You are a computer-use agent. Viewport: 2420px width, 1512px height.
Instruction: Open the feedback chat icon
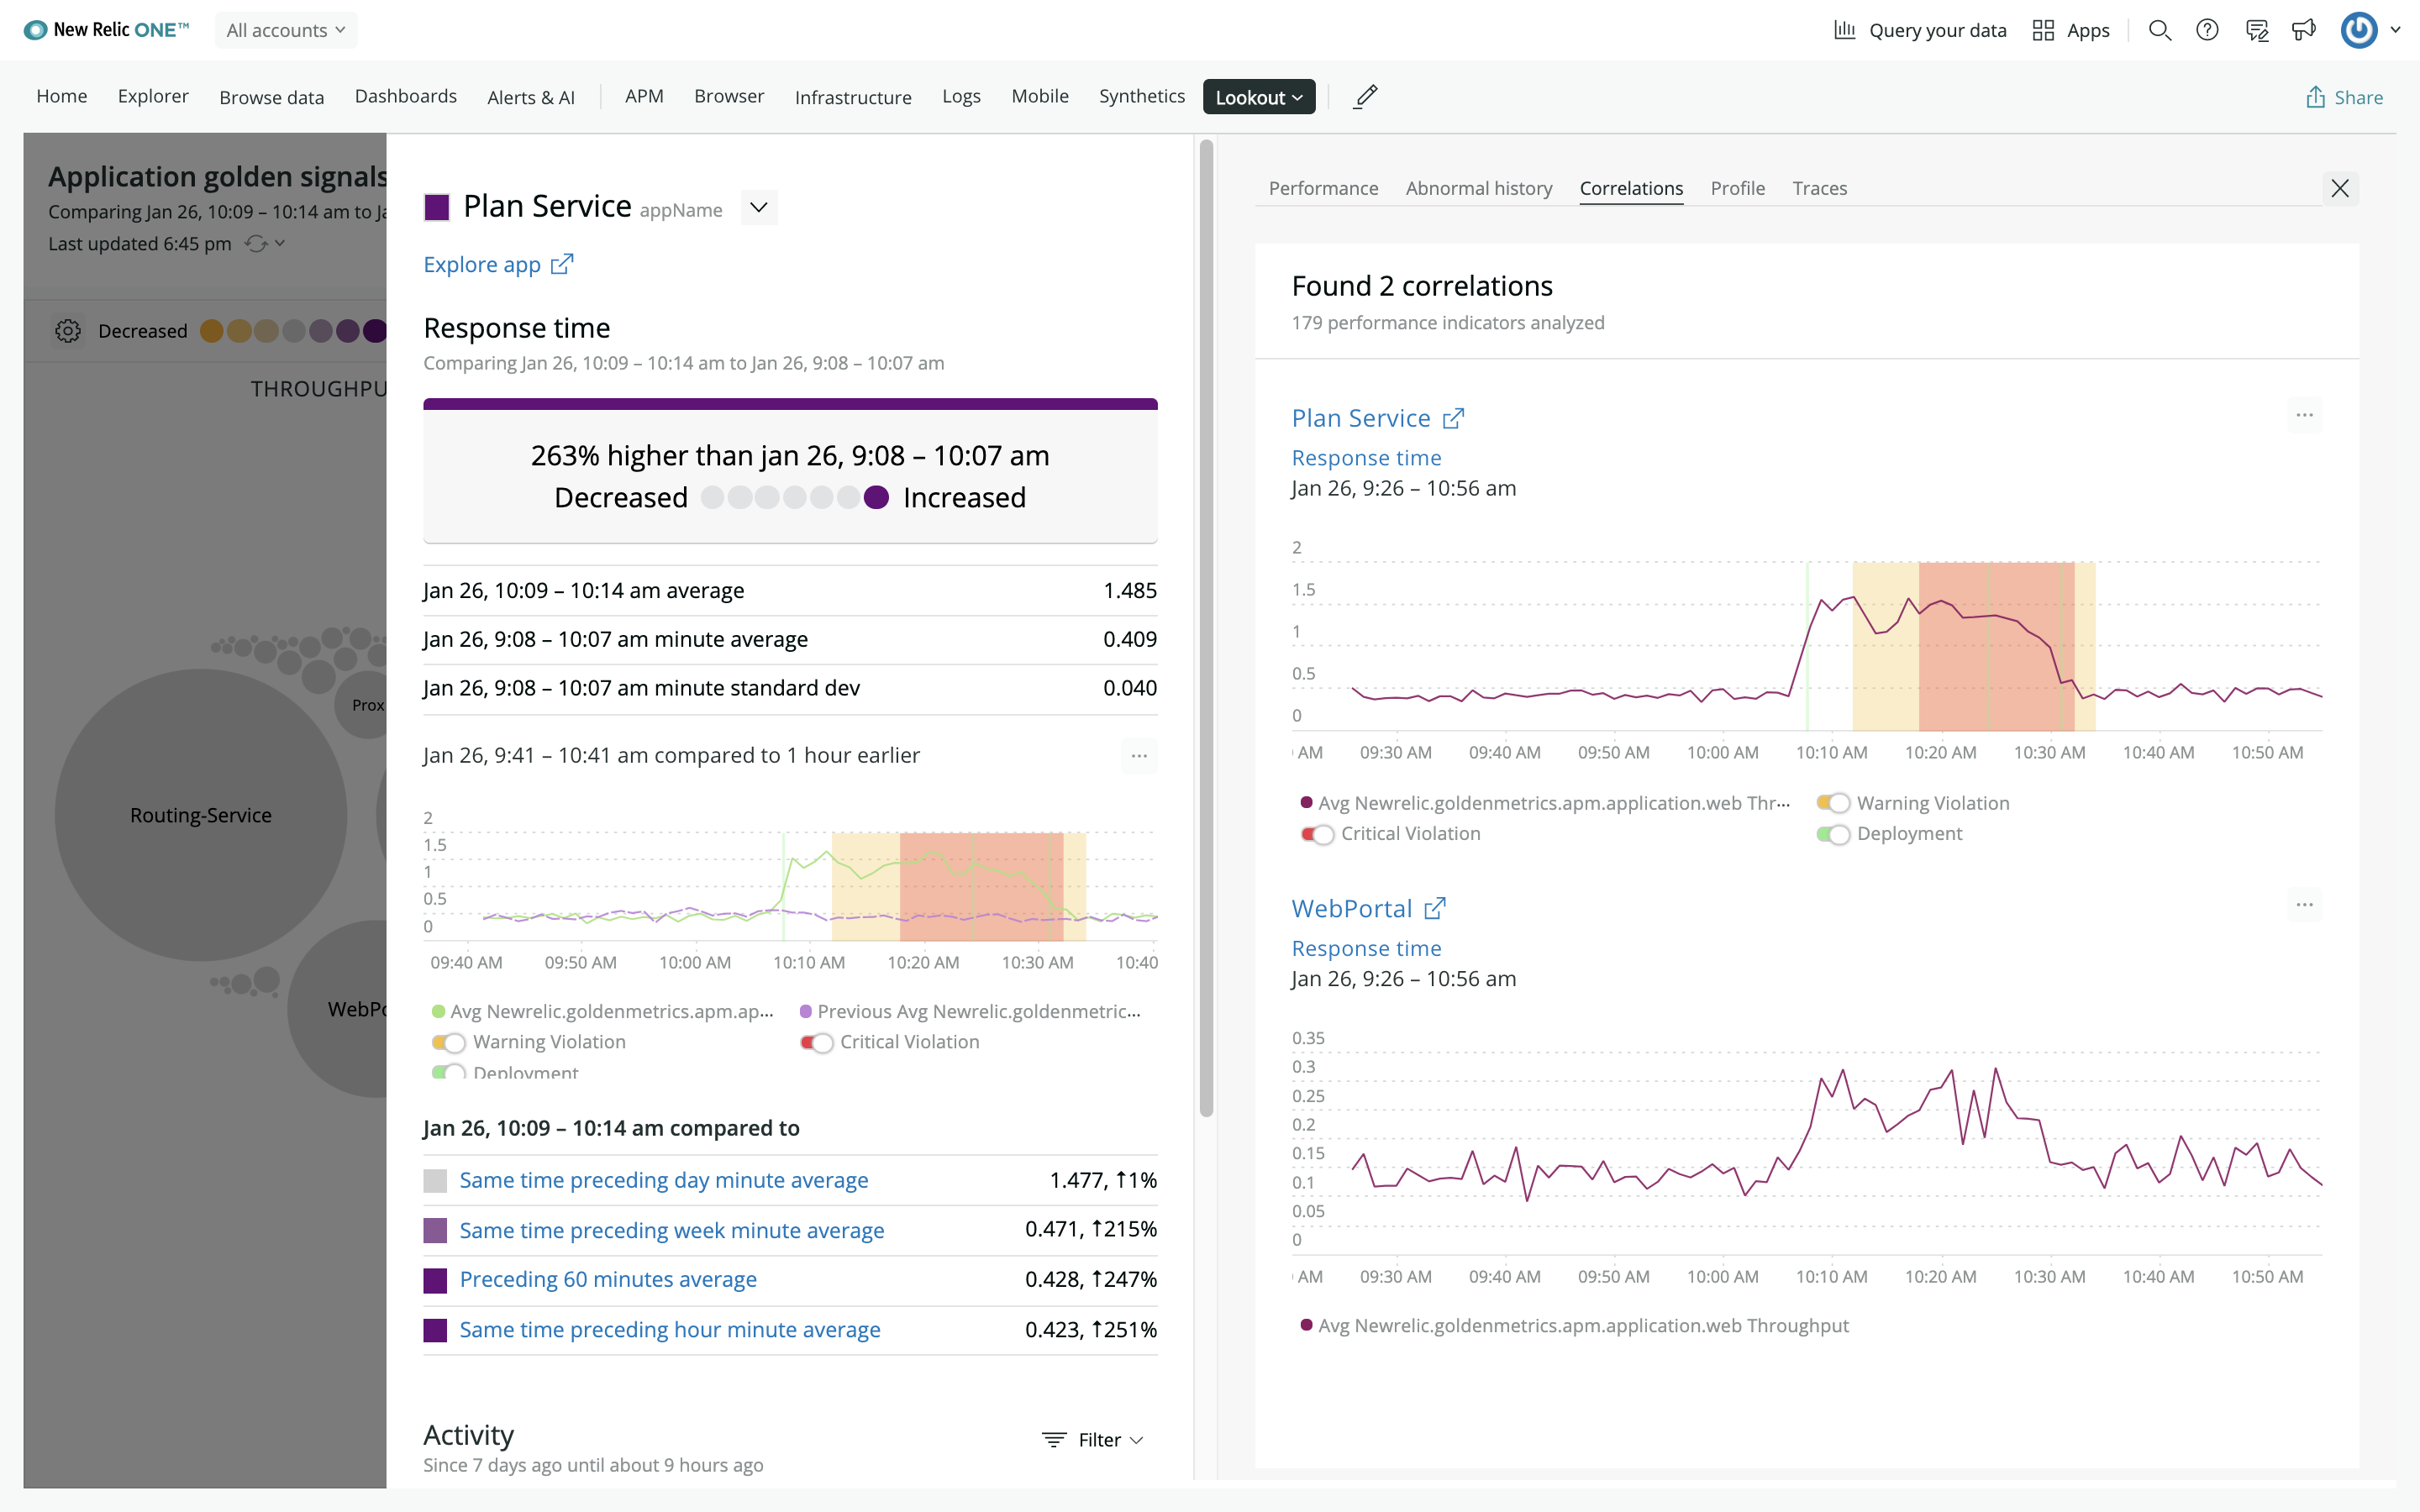pyautogui.click(x=2256, y=30)
